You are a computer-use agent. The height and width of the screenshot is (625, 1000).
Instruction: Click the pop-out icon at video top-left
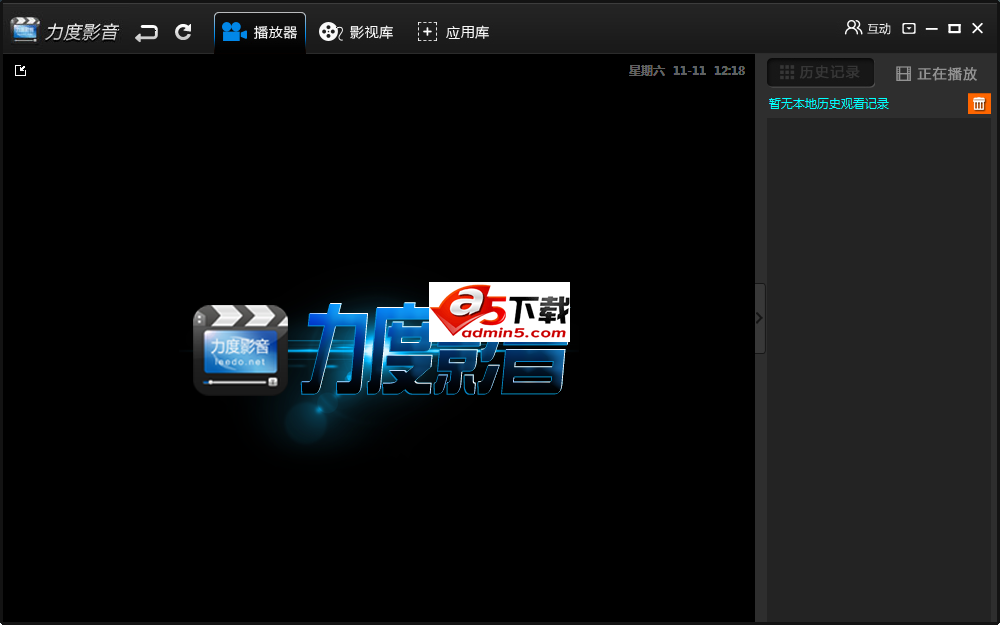pos(21,70)
